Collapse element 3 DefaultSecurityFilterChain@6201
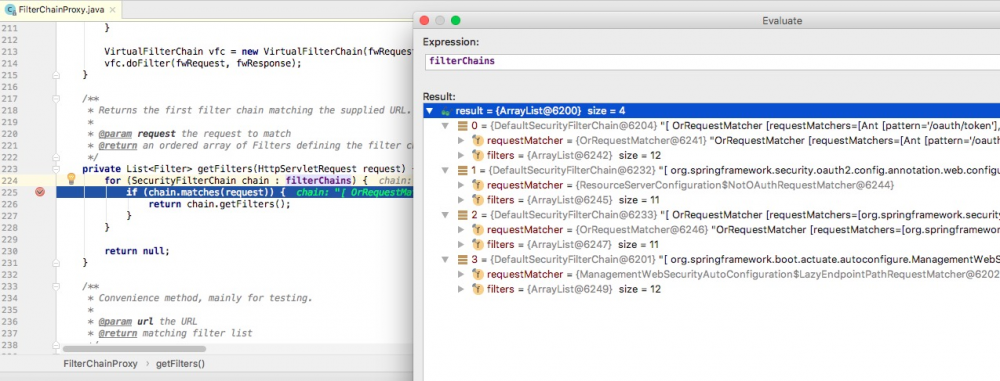 coord(446,259)
